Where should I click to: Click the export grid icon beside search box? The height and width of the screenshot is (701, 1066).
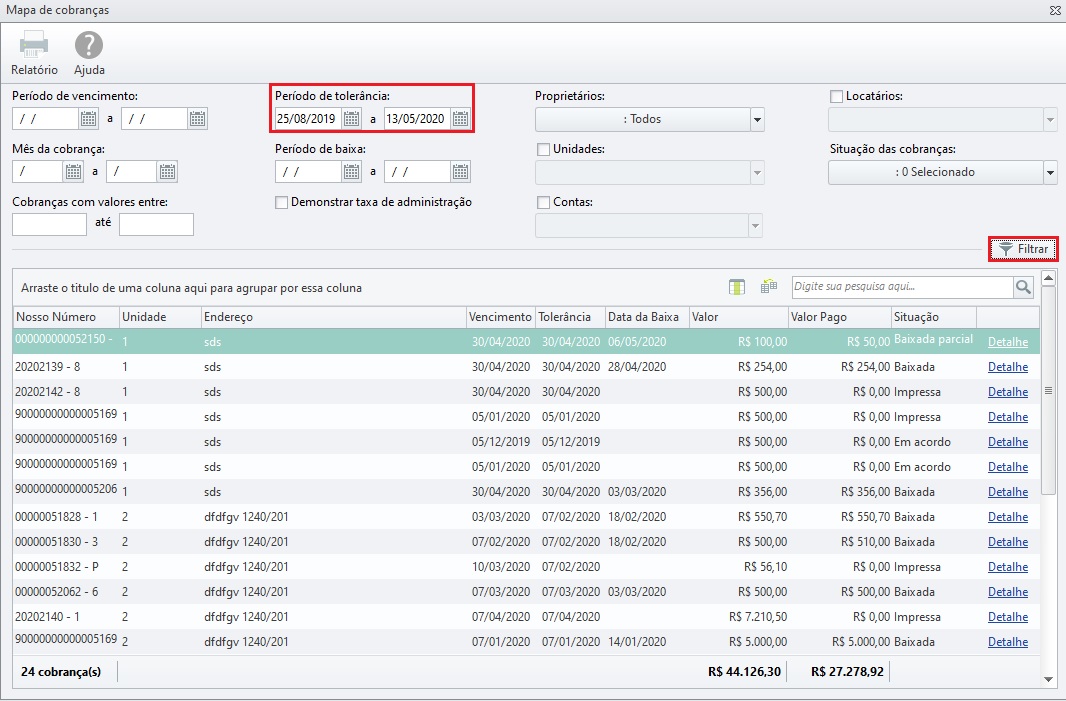pos(769,287)
